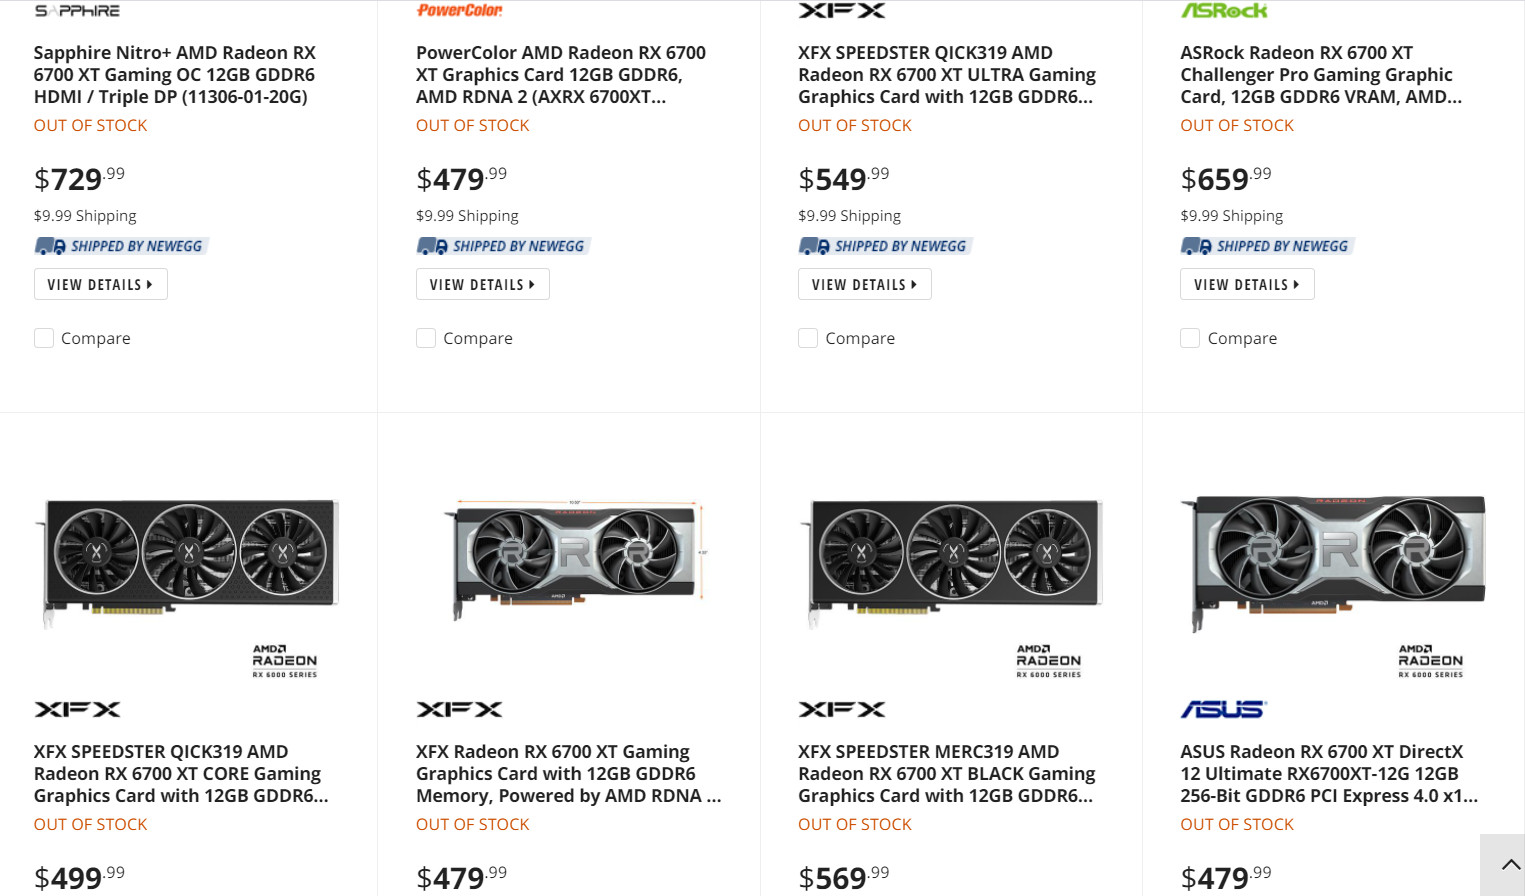The height and width of the screenshot is (896, 1525).
Task: Open the ASUS Radeon RX 6700 XT title
Action: tap(1327, 773)
